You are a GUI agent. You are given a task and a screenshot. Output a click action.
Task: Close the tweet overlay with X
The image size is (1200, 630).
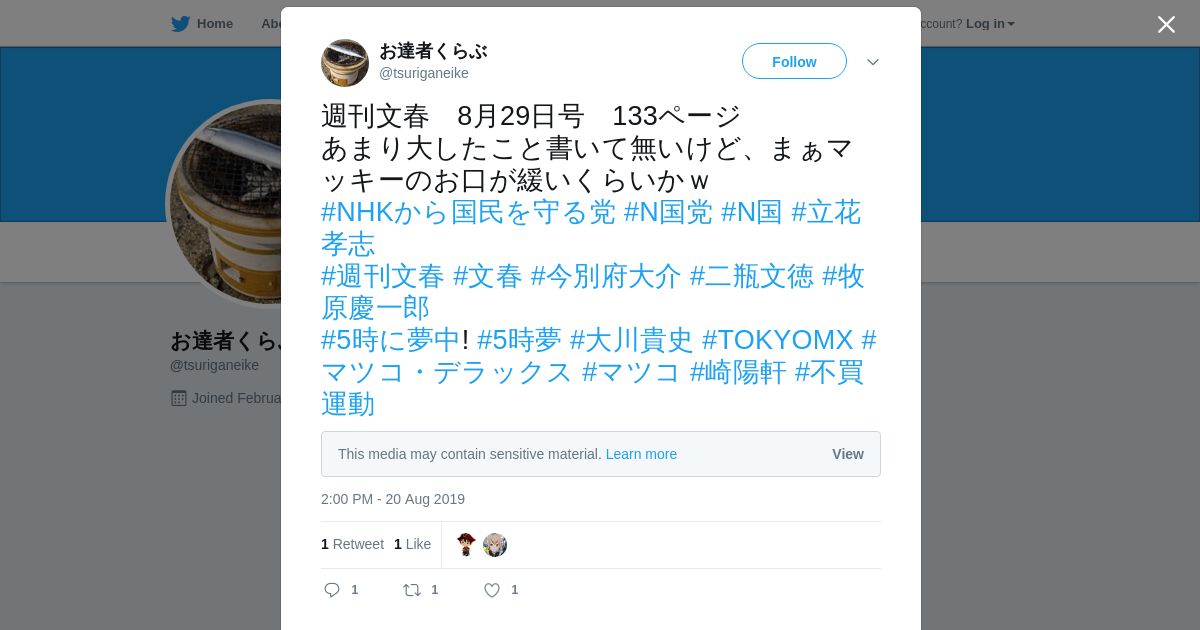pyautogui.click(x=1166, y=24)
